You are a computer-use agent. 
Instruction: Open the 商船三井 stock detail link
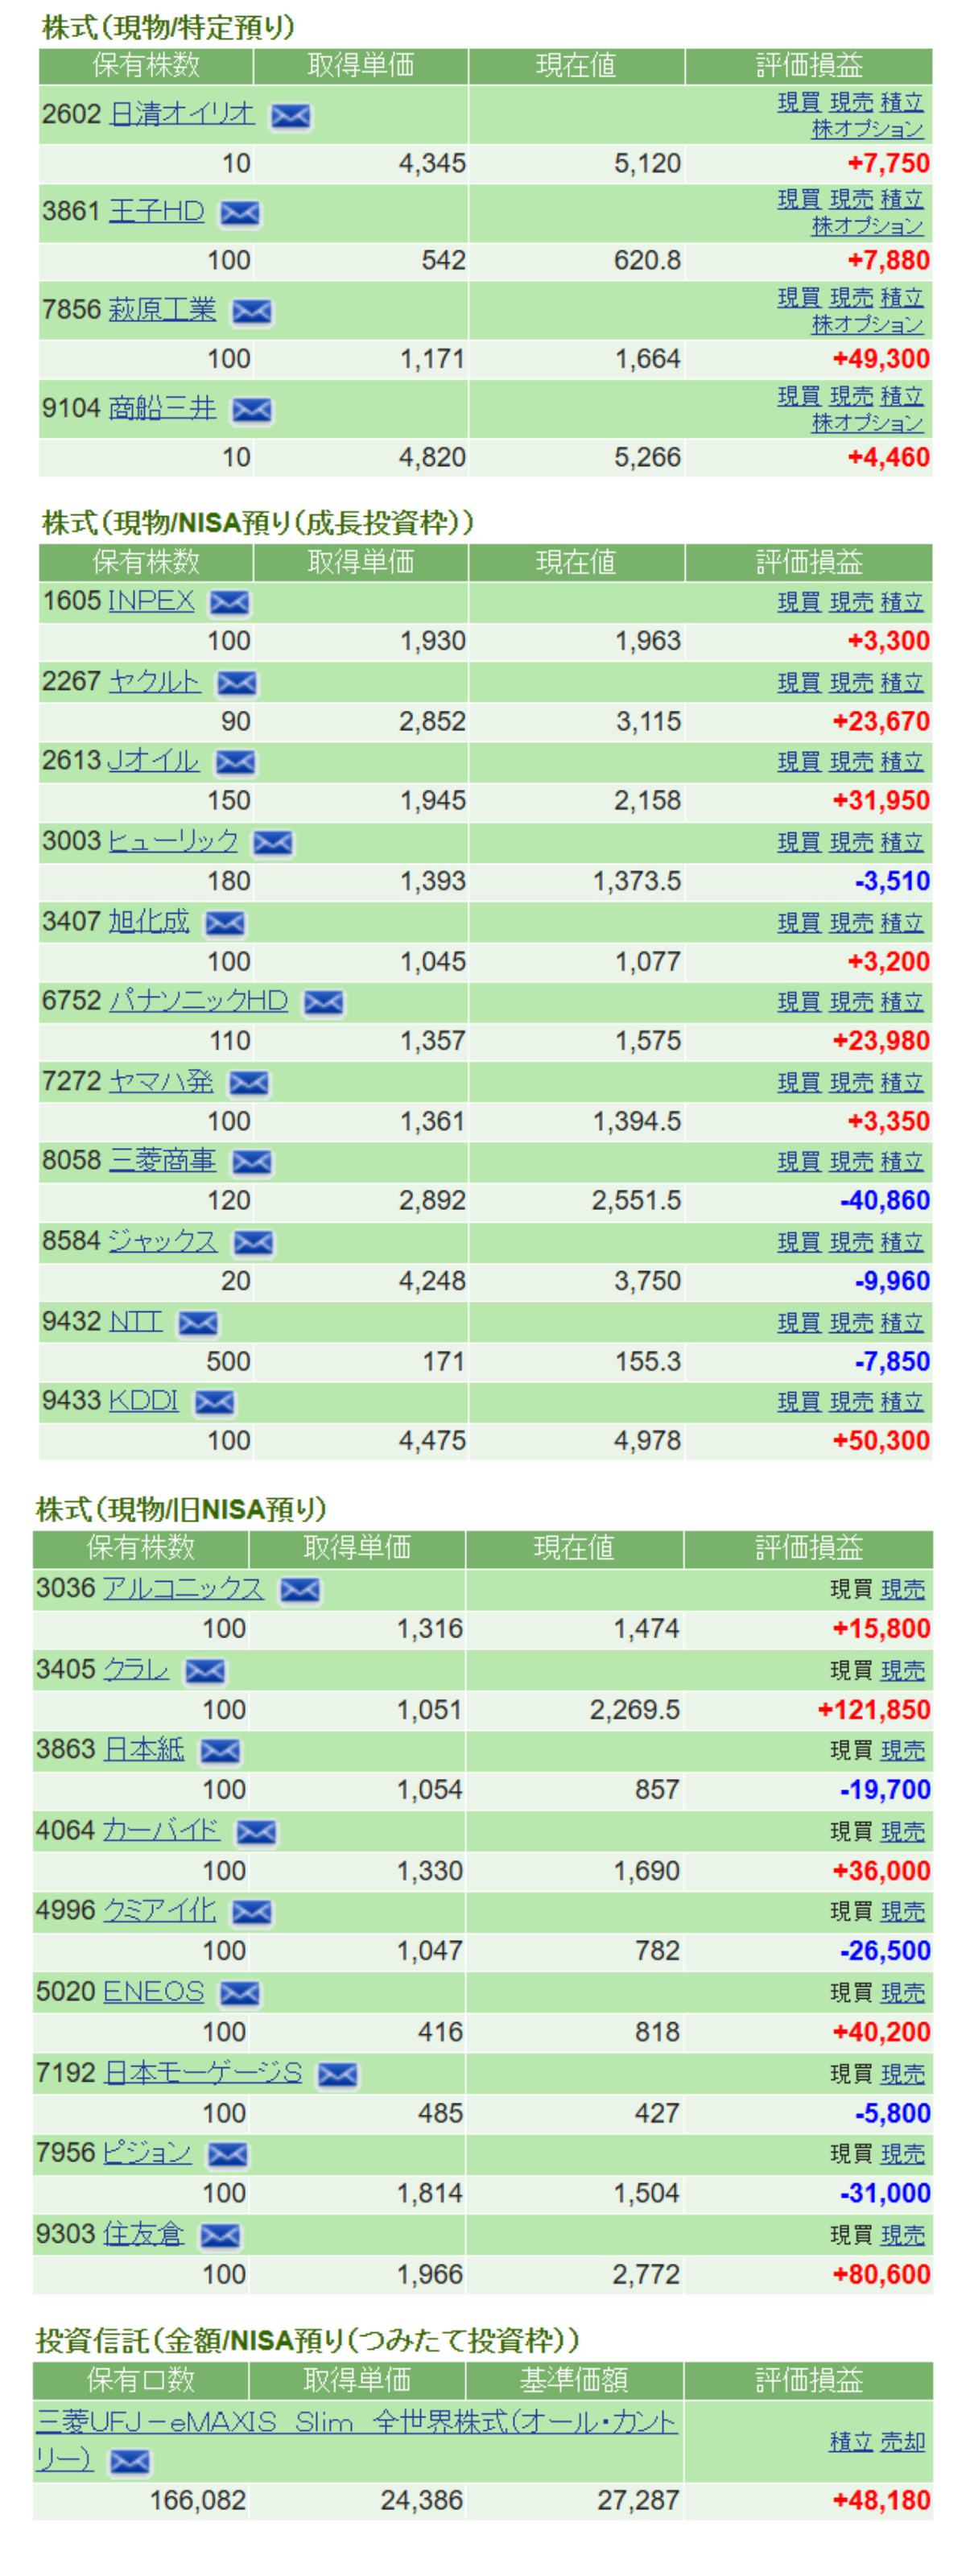[x=162, y=408]
